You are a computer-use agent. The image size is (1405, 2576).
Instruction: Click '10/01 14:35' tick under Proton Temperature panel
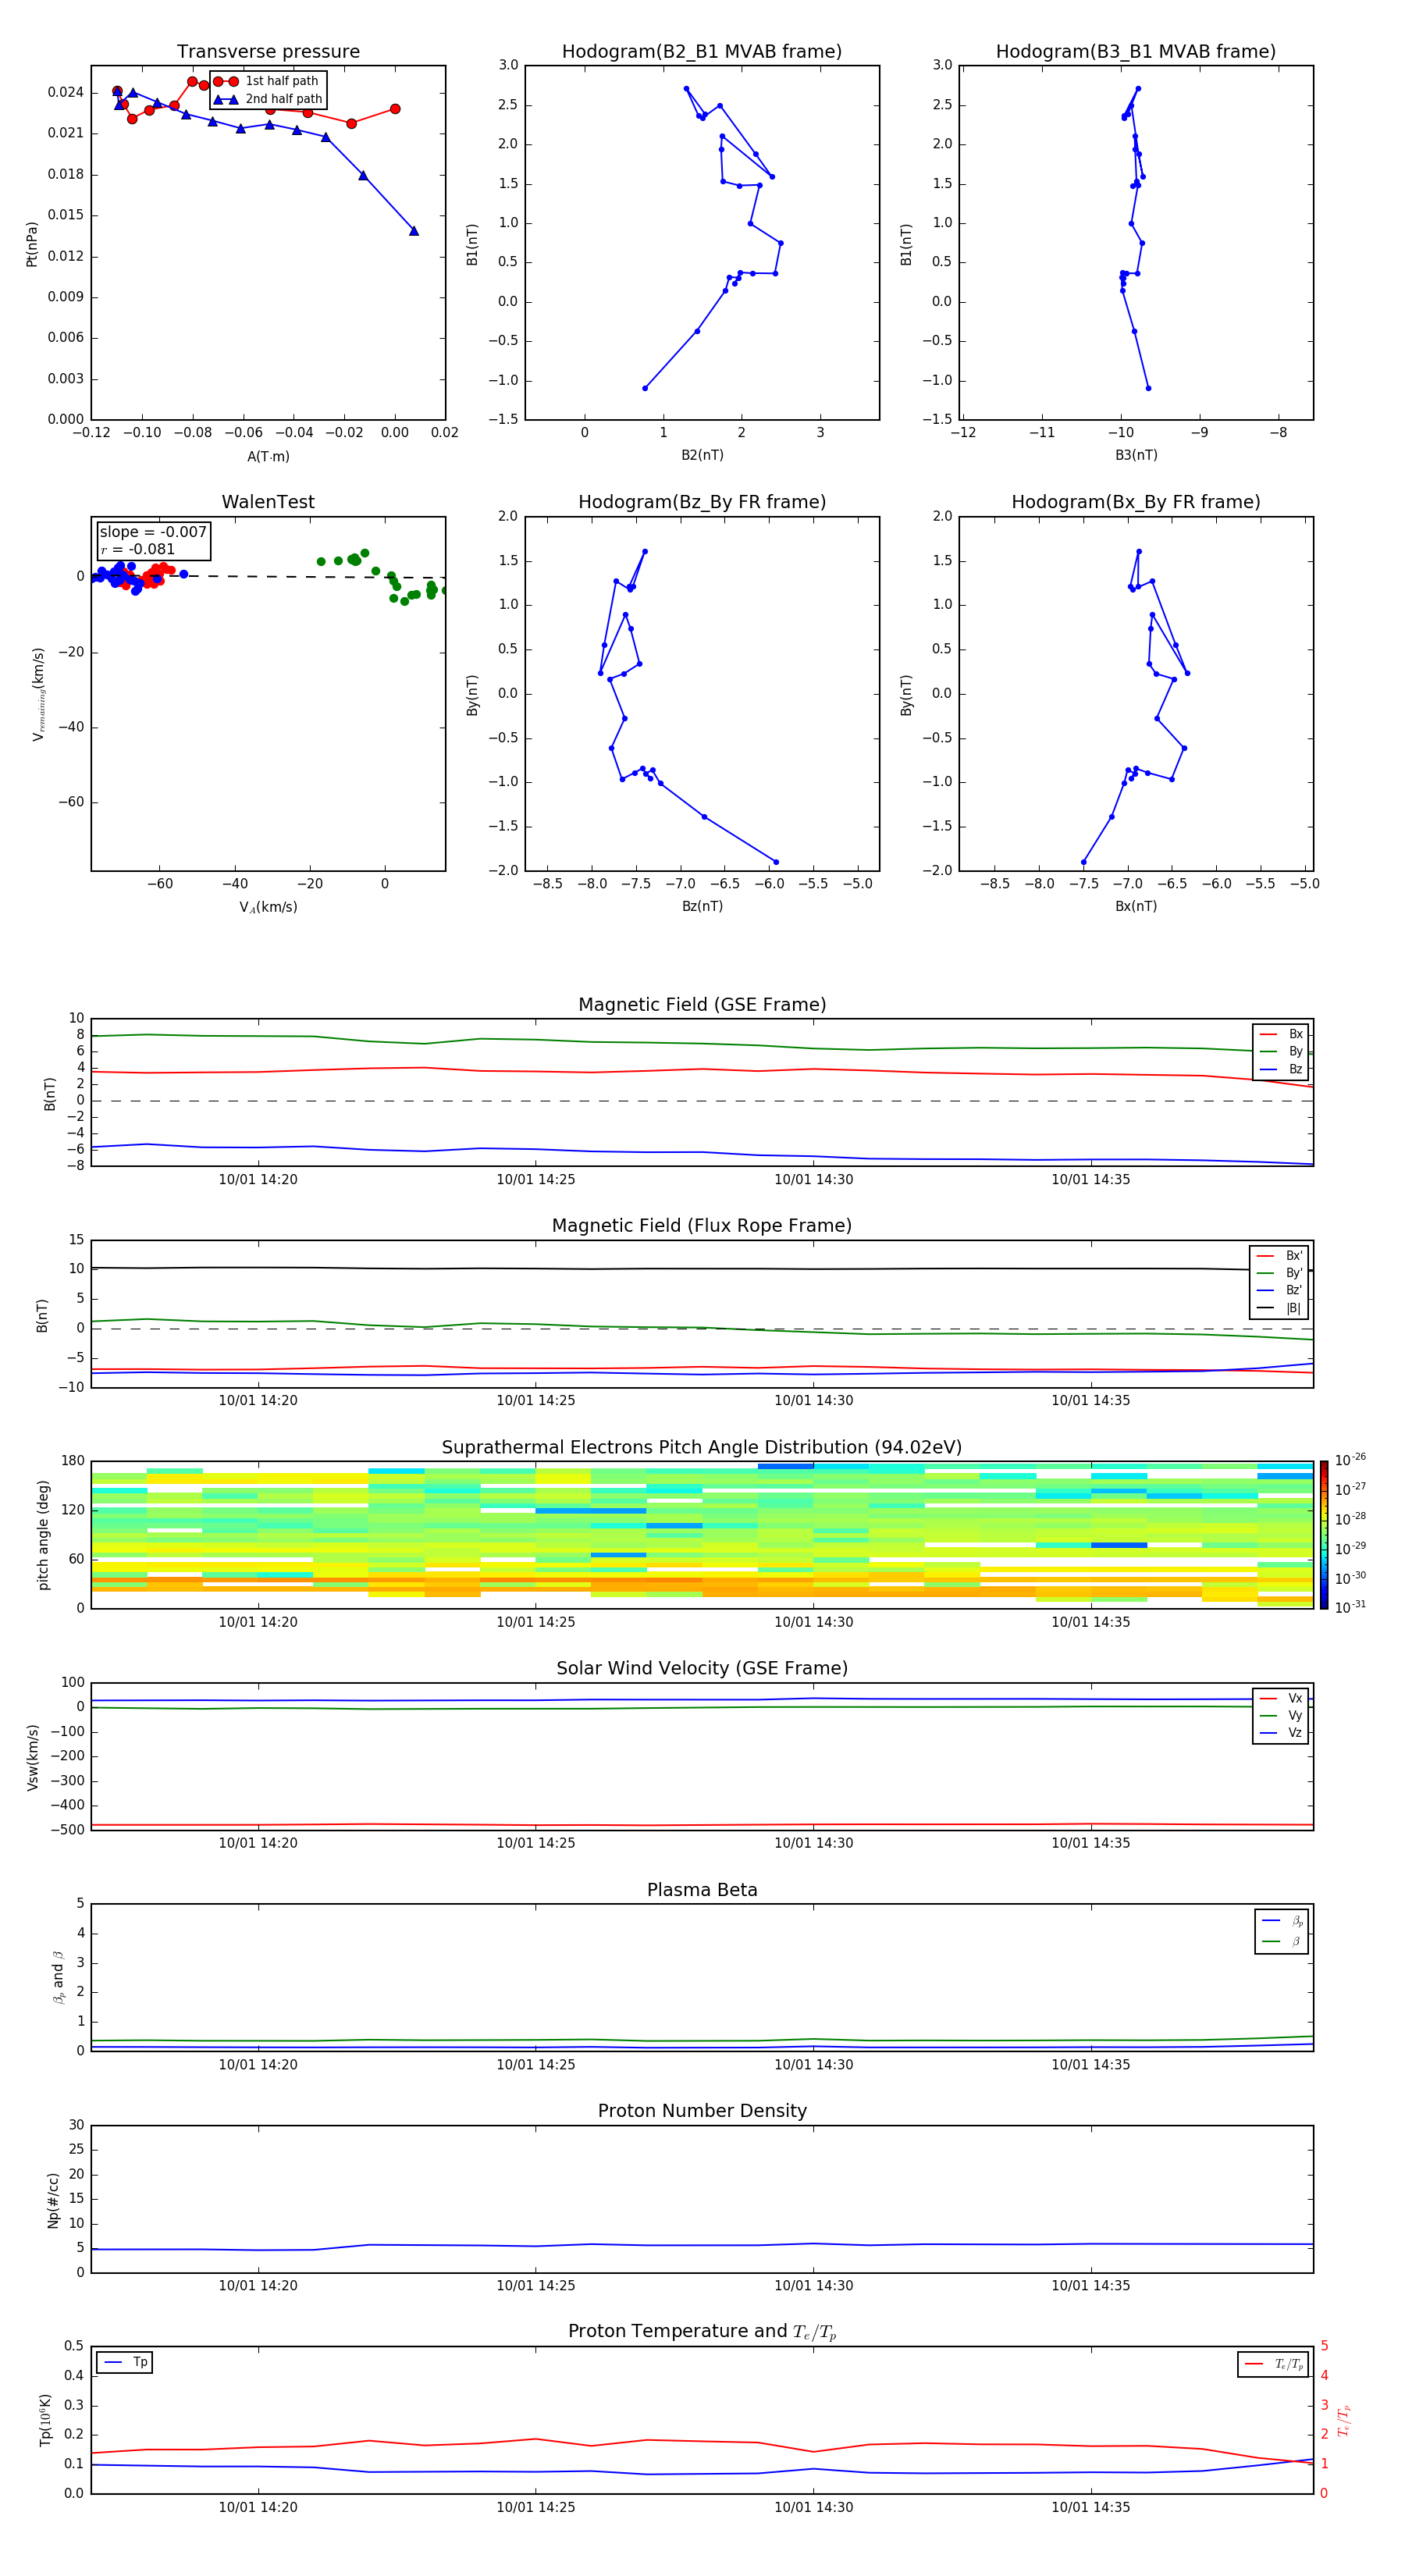pyautogui.click(x=1091, y=2507)
